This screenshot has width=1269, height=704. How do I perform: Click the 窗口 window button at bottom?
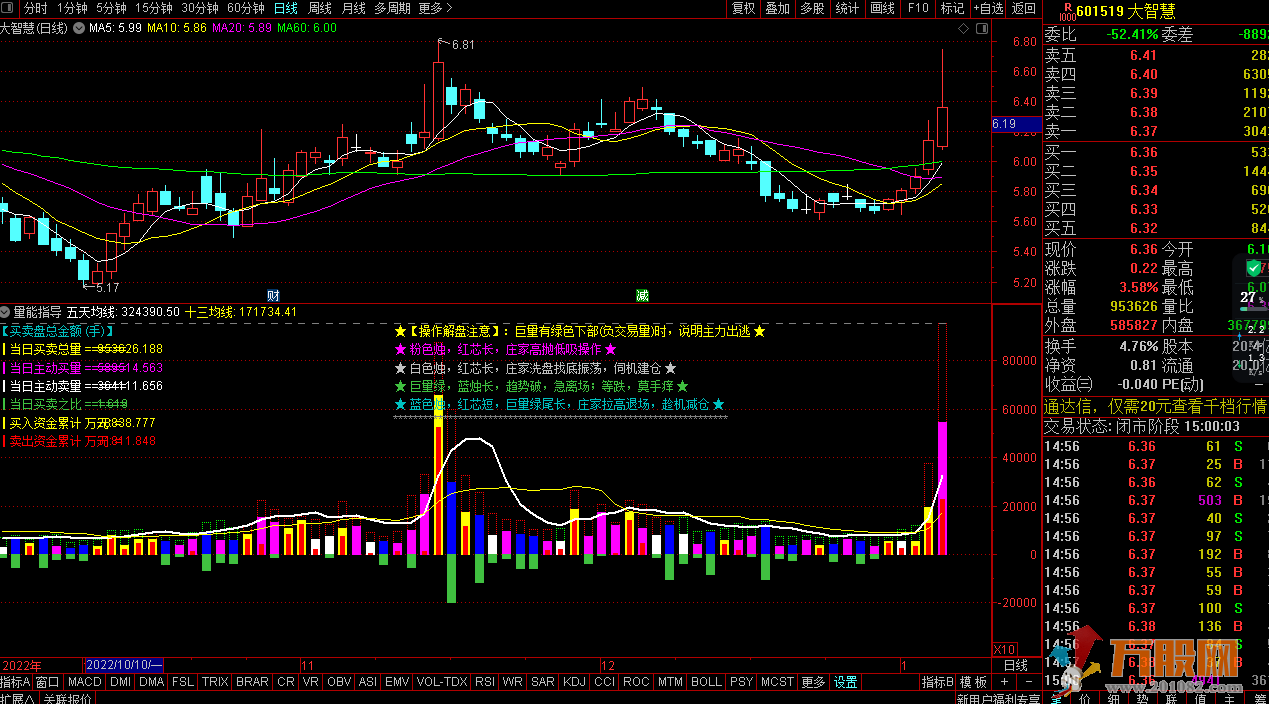point(47,682)
